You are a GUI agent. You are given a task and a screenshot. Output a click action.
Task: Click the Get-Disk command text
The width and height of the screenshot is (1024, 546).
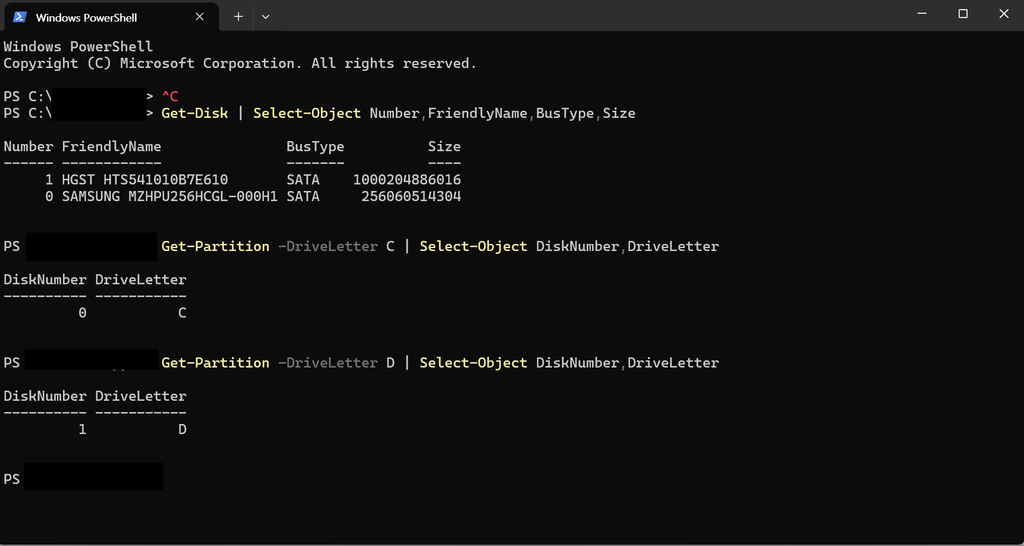(x=195, y=114)
